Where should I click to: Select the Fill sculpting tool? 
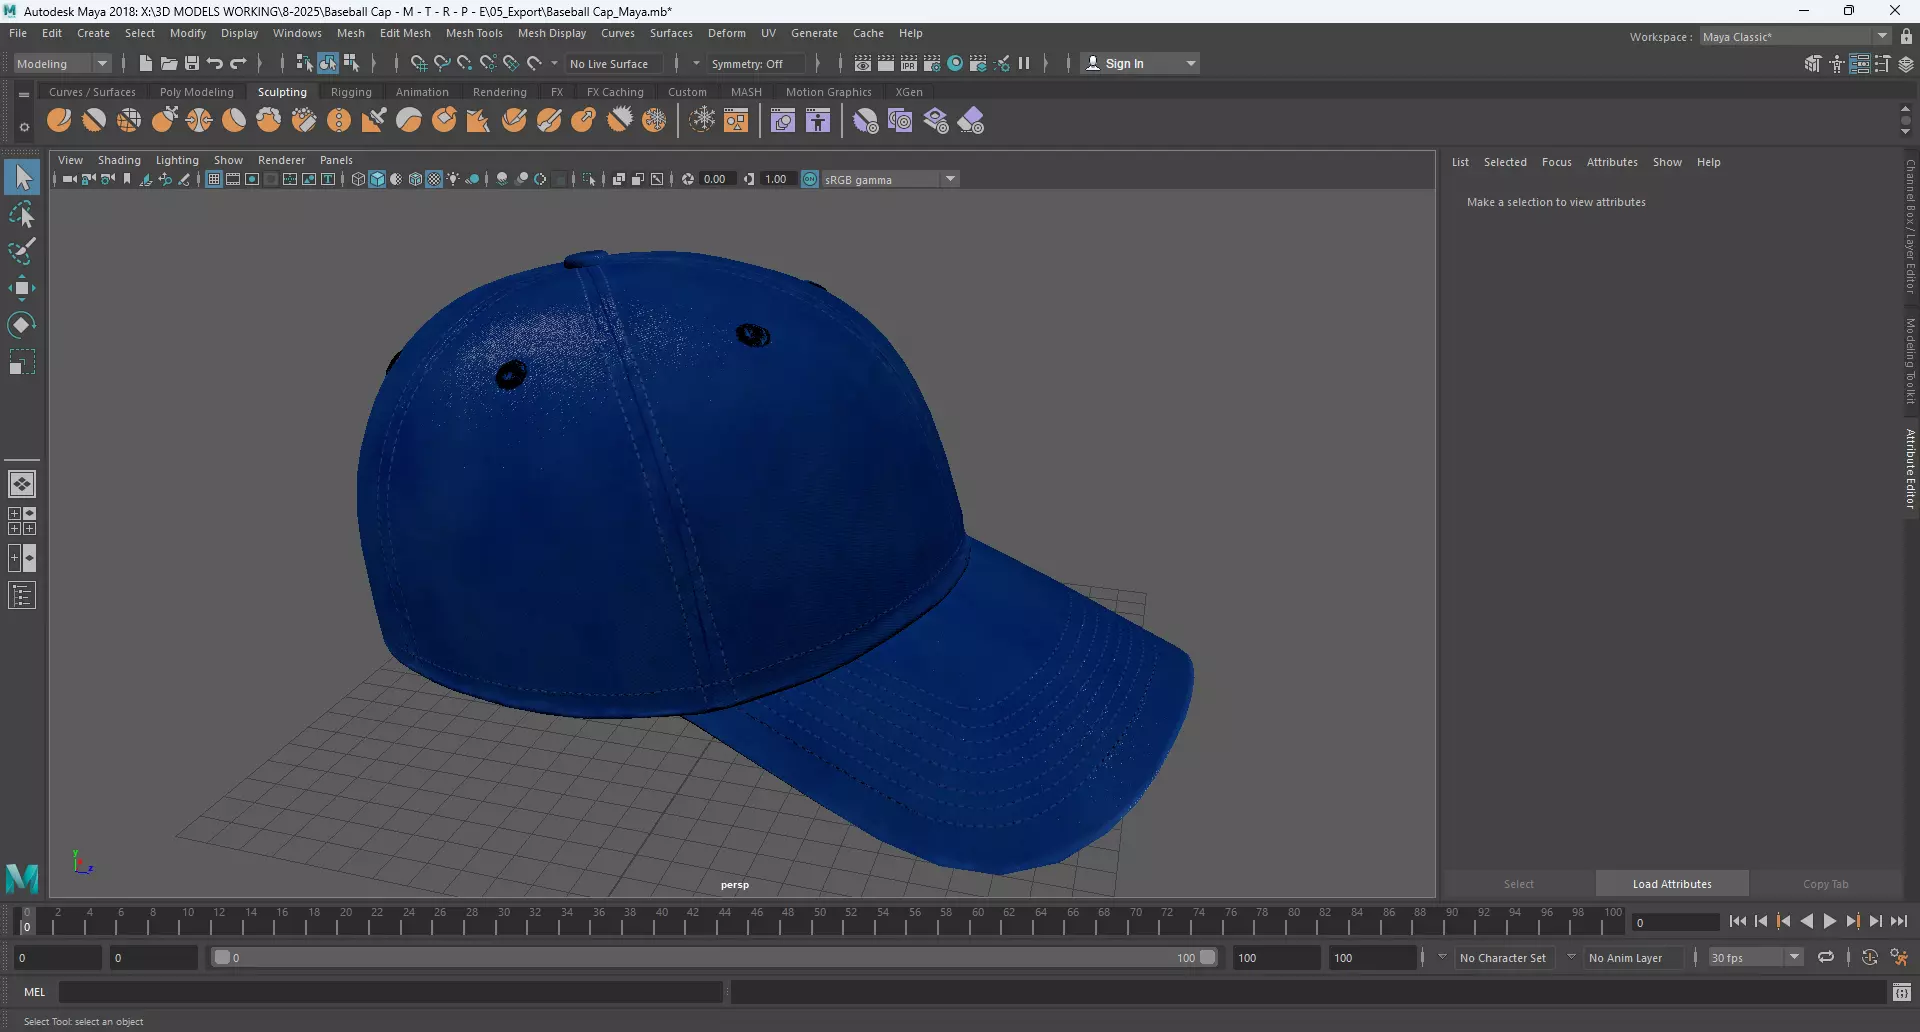479,121
